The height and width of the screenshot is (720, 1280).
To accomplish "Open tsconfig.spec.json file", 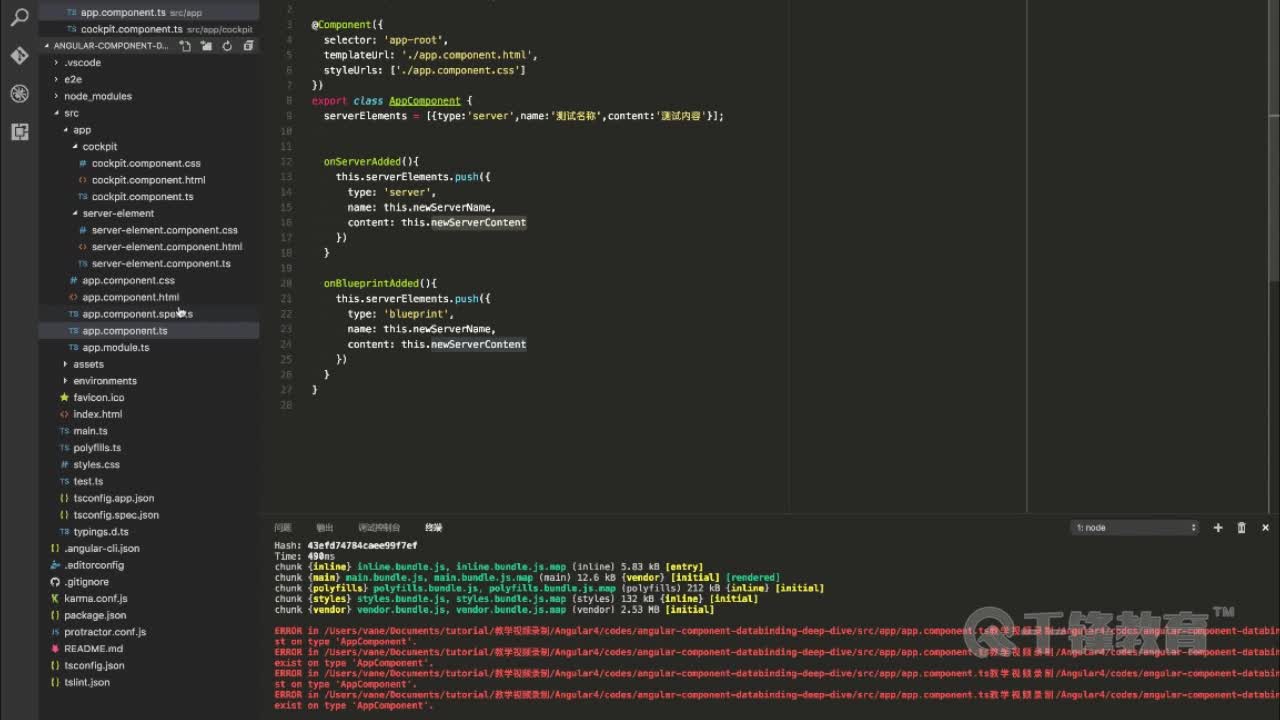I will click(116, 515).
